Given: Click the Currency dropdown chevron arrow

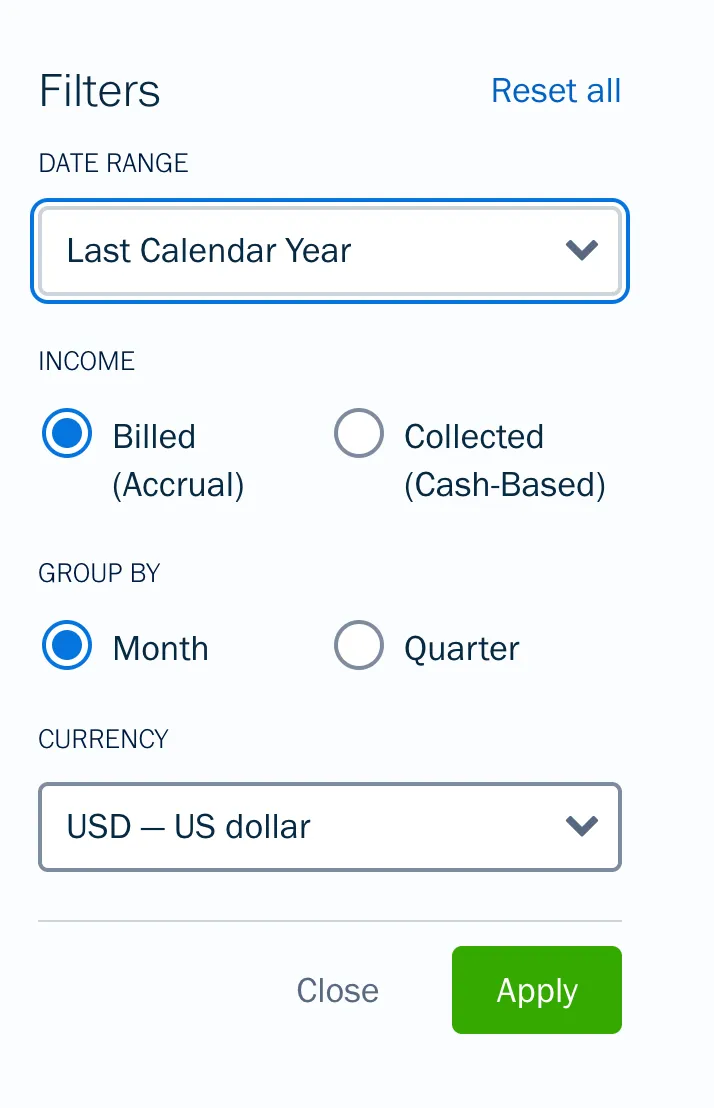Looking at the screenshot, I should (x=581, y=826).
